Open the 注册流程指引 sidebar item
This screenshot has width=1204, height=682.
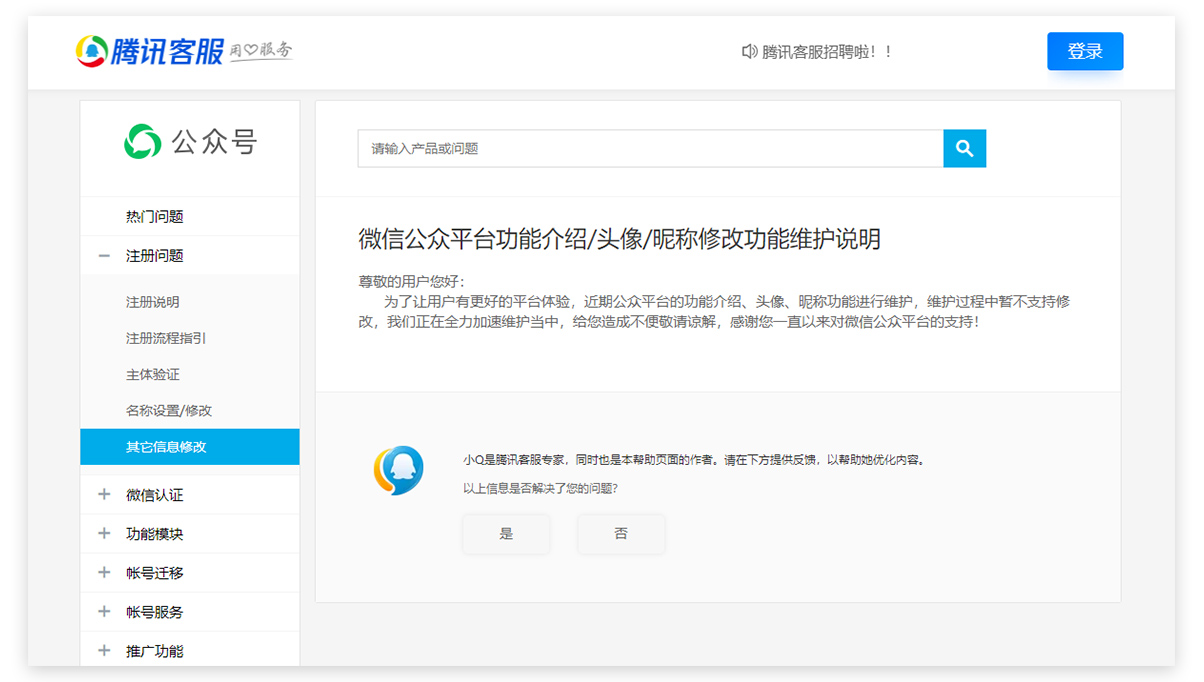[166, 338]
